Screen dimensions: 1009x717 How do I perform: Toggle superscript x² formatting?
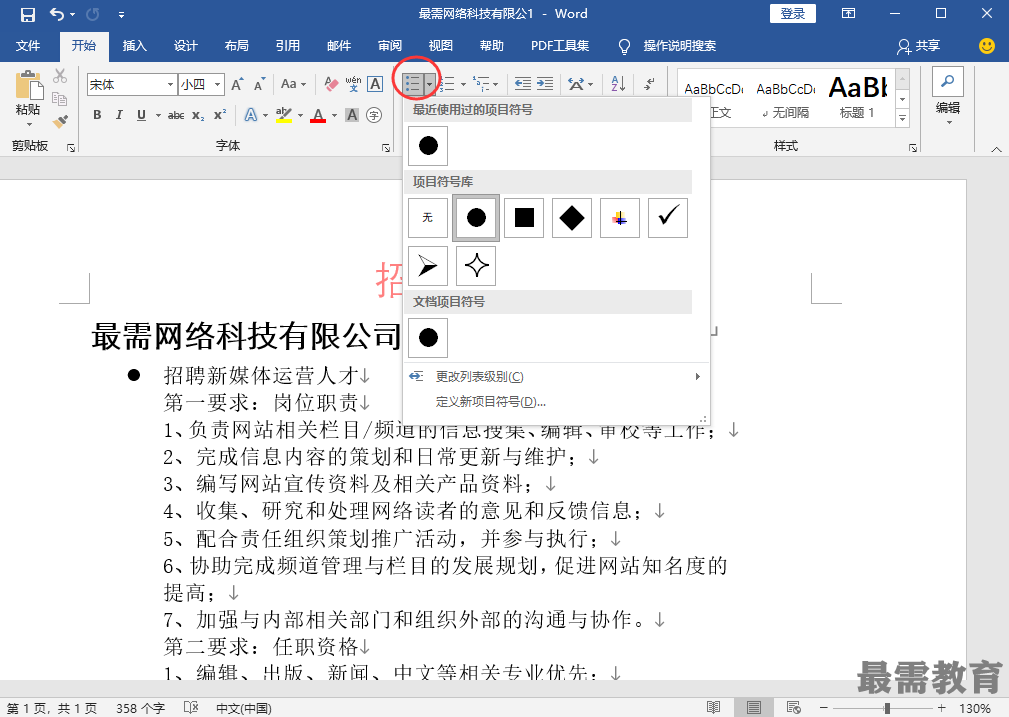220,115
